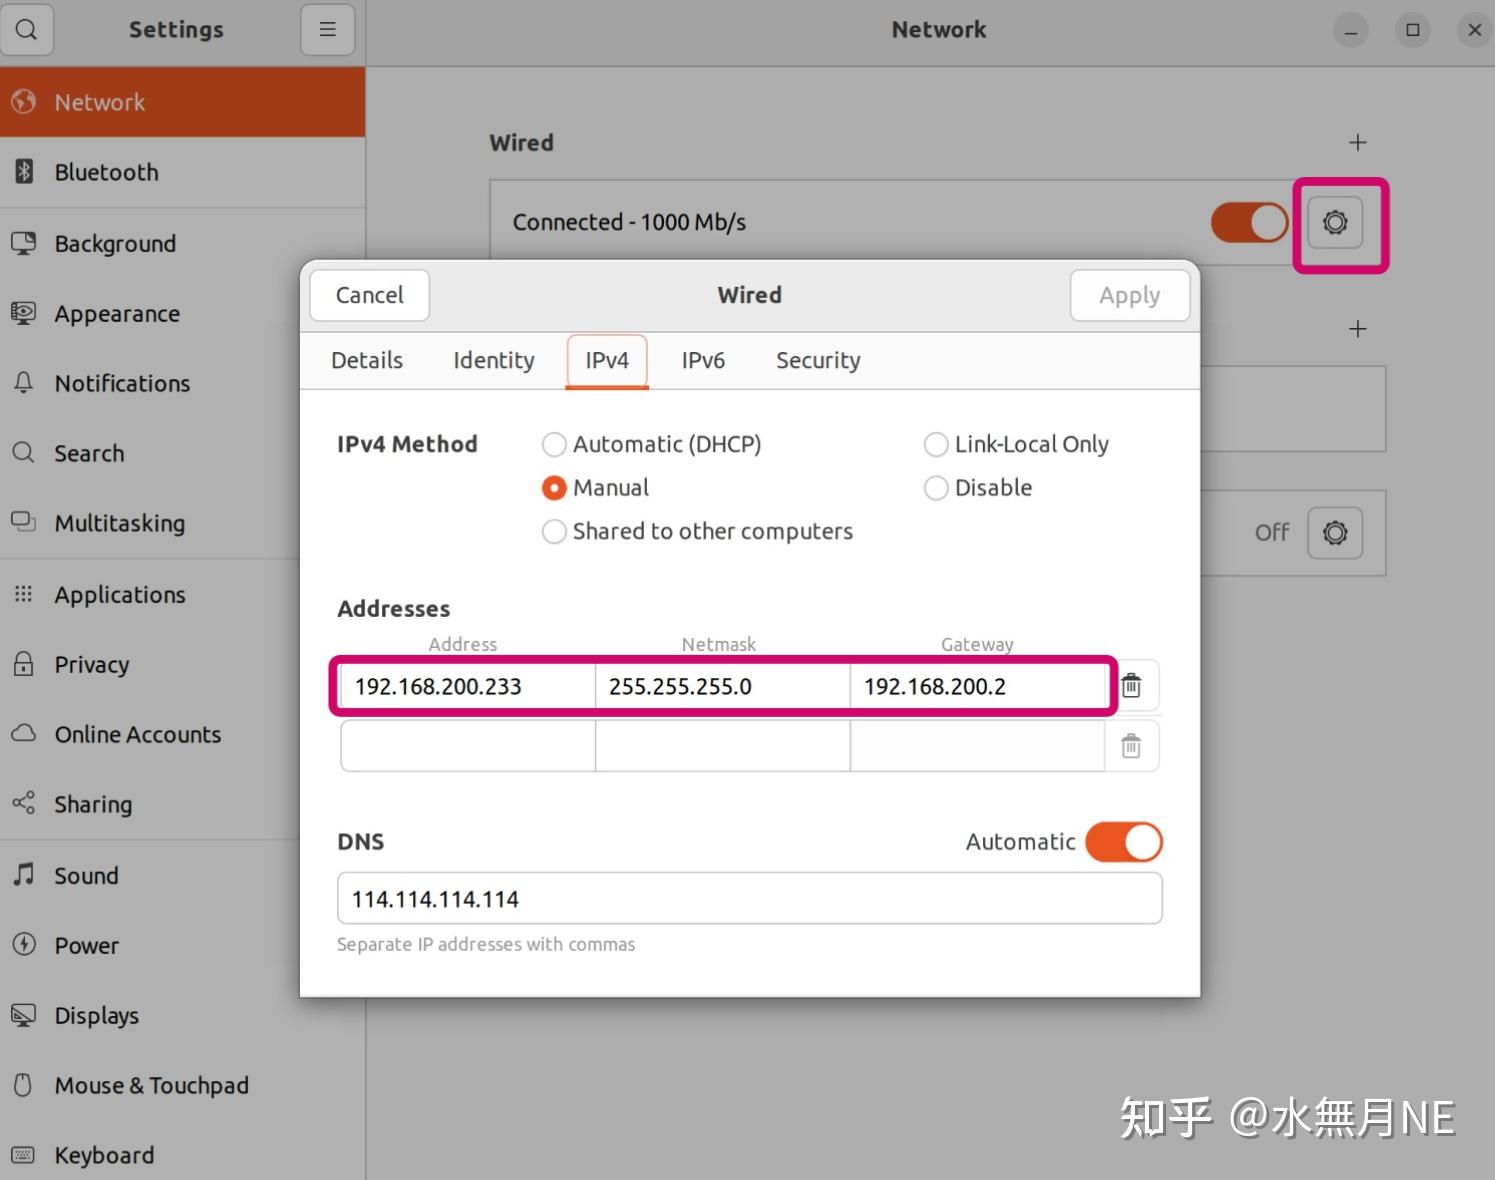Add a new wired profile with the plus icon
The image size is (1495, 1180).
click(x=1357, y=142)
